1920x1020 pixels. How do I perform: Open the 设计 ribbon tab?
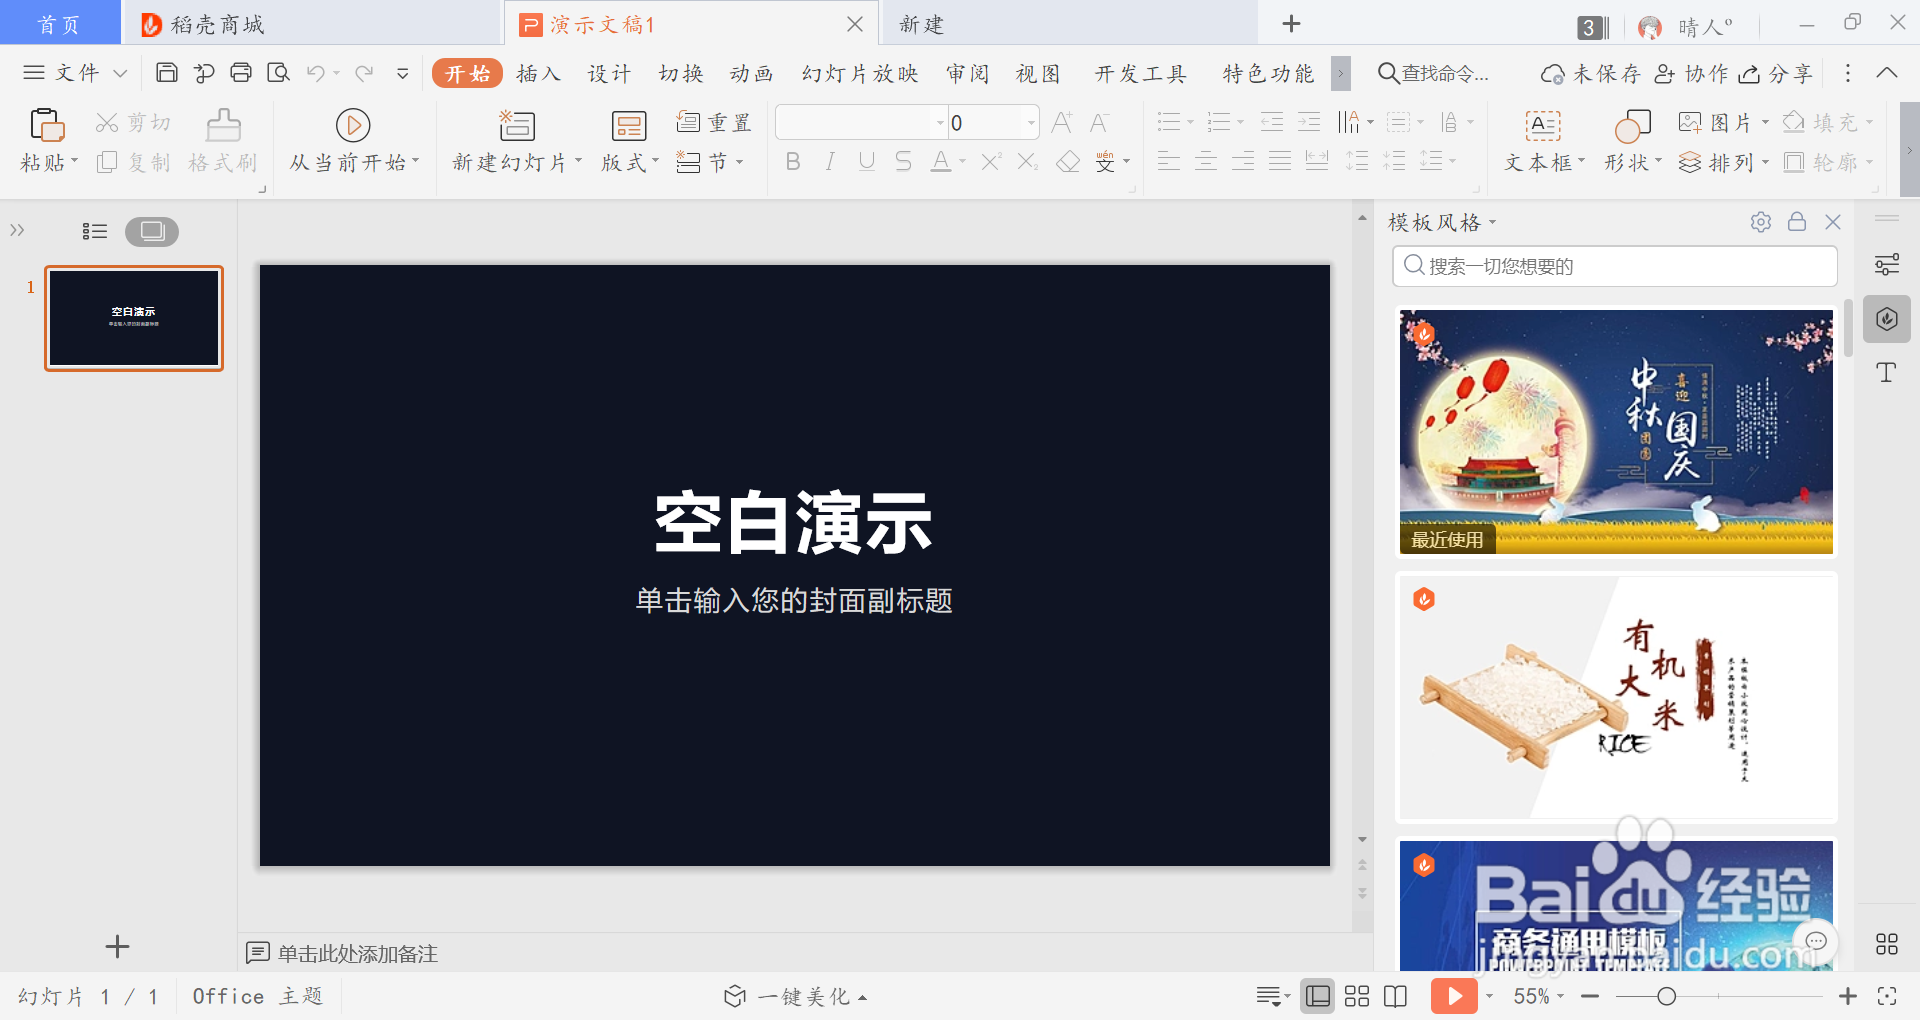610,73
